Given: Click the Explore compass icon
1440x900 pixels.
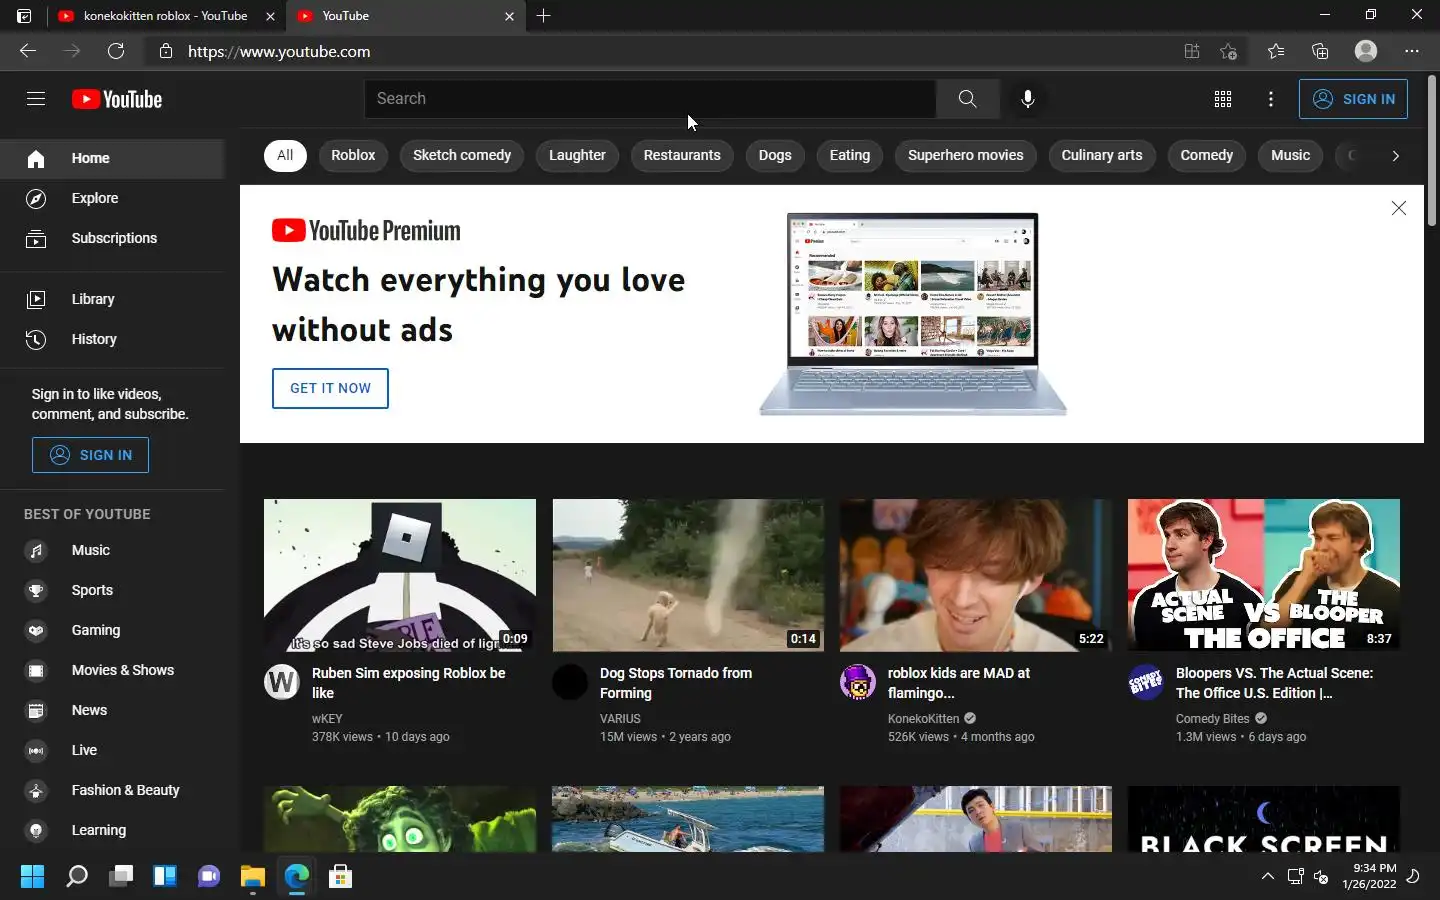Looking at the screenshot, I should coord(36,198).
